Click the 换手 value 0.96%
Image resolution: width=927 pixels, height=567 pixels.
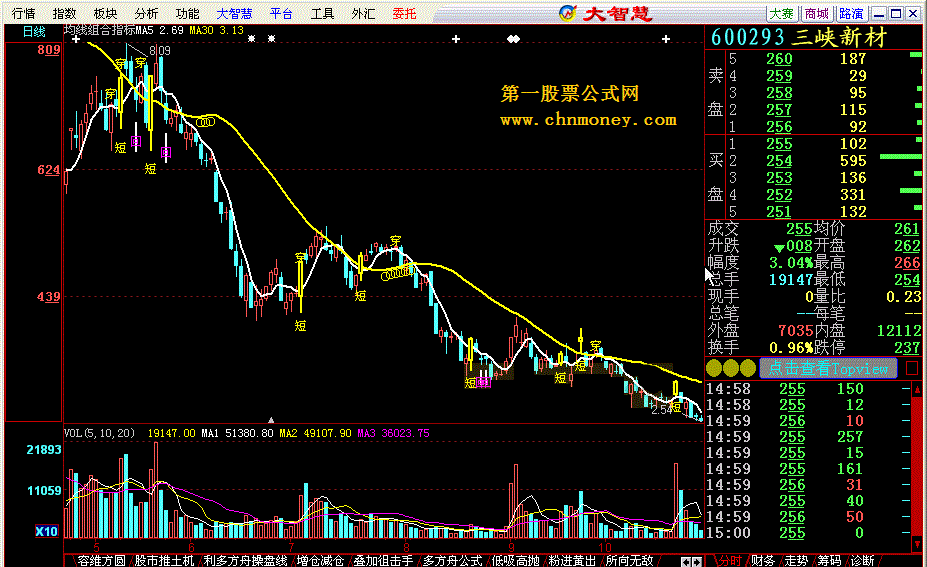click(790, 347)
